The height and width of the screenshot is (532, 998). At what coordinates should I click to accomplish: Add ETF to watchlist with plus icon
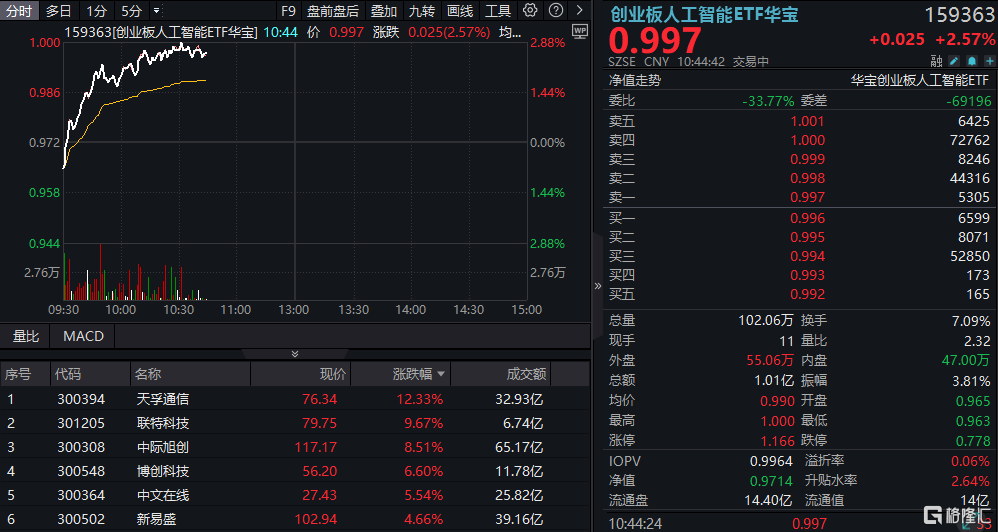pyautogui.click(x=990, y=61)
